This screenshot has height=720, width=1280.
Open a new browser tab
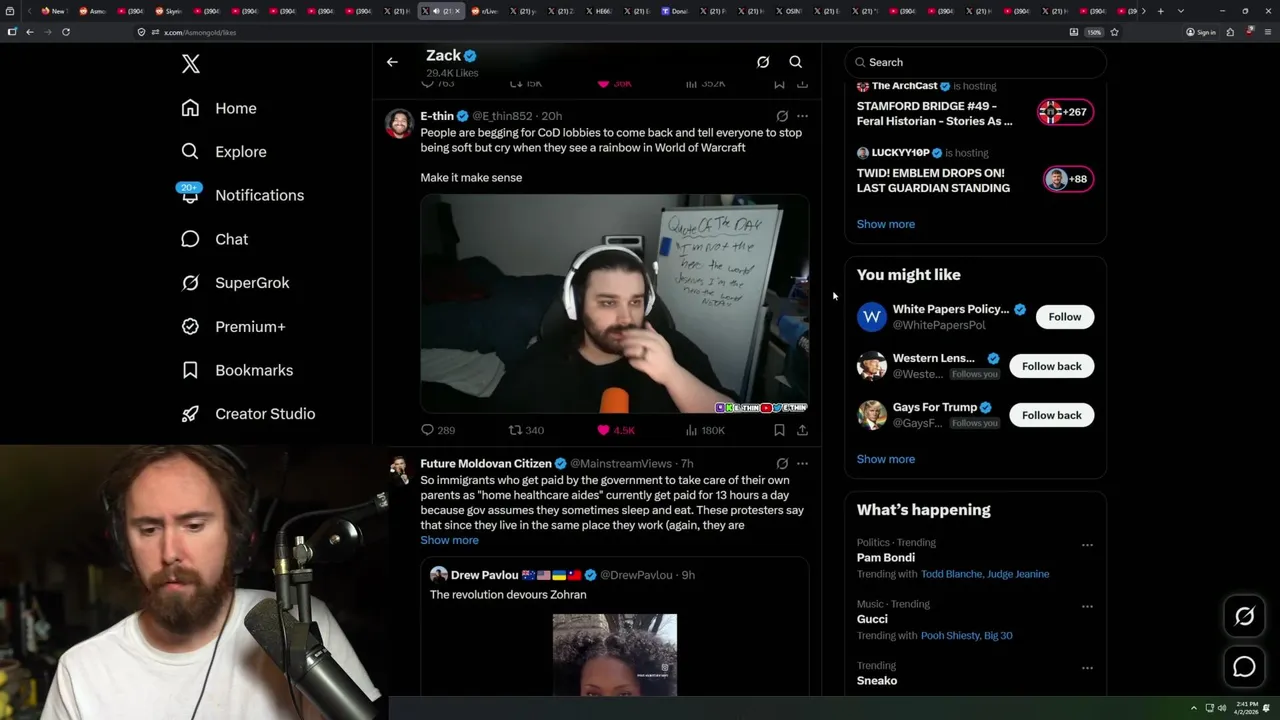(1160, 11)
